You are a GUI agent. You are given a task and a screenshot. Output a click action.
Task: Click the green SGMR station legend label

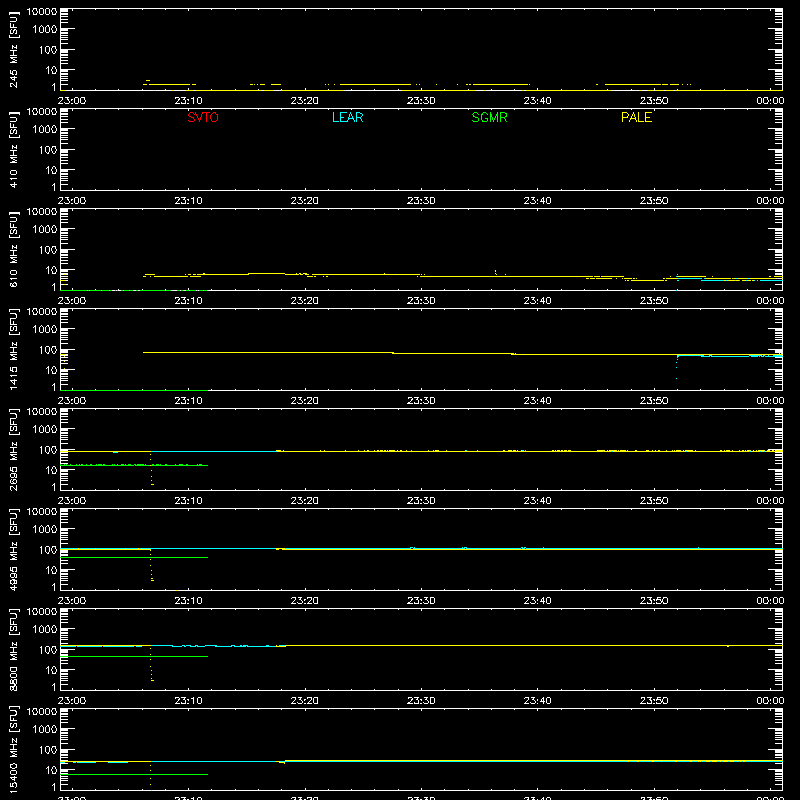click(489, 117)
